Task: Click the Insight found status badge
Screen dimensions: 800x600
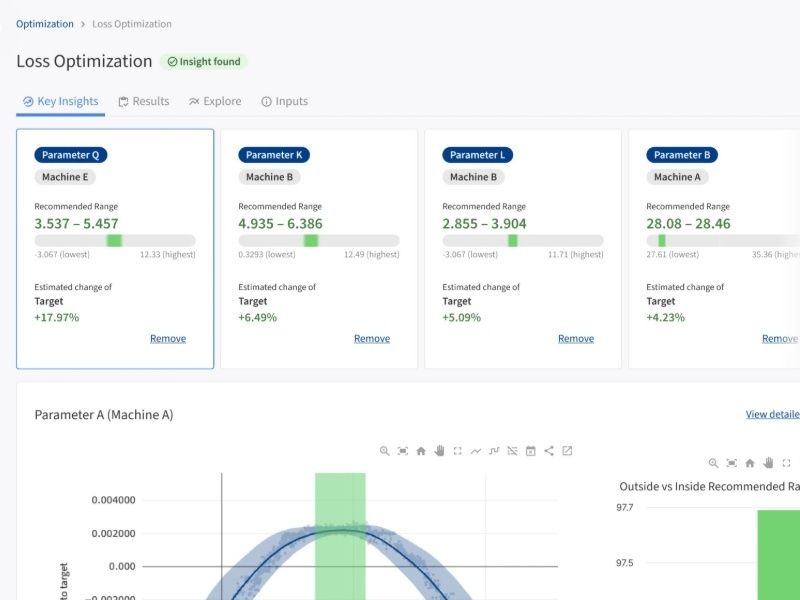Action: [x=204, y=62]
